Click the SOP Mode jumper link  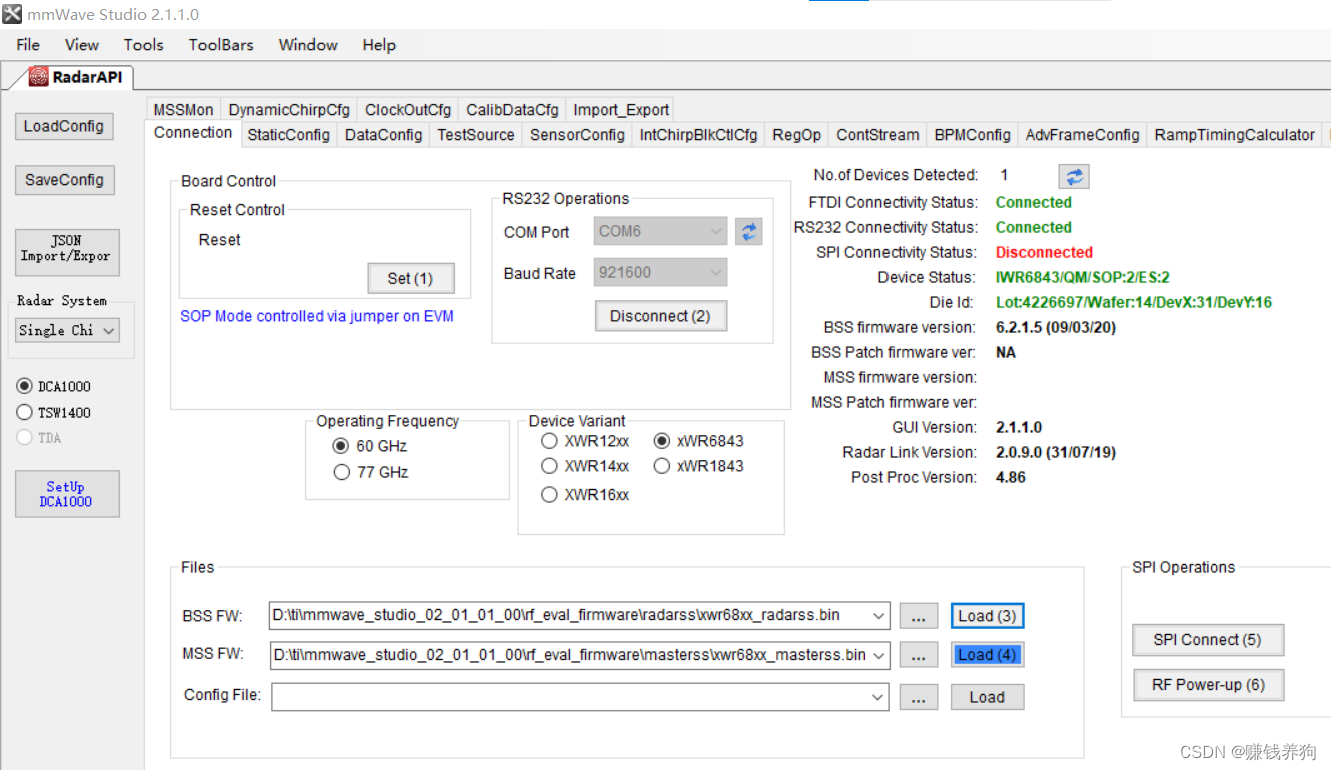[x=317, y=316]
